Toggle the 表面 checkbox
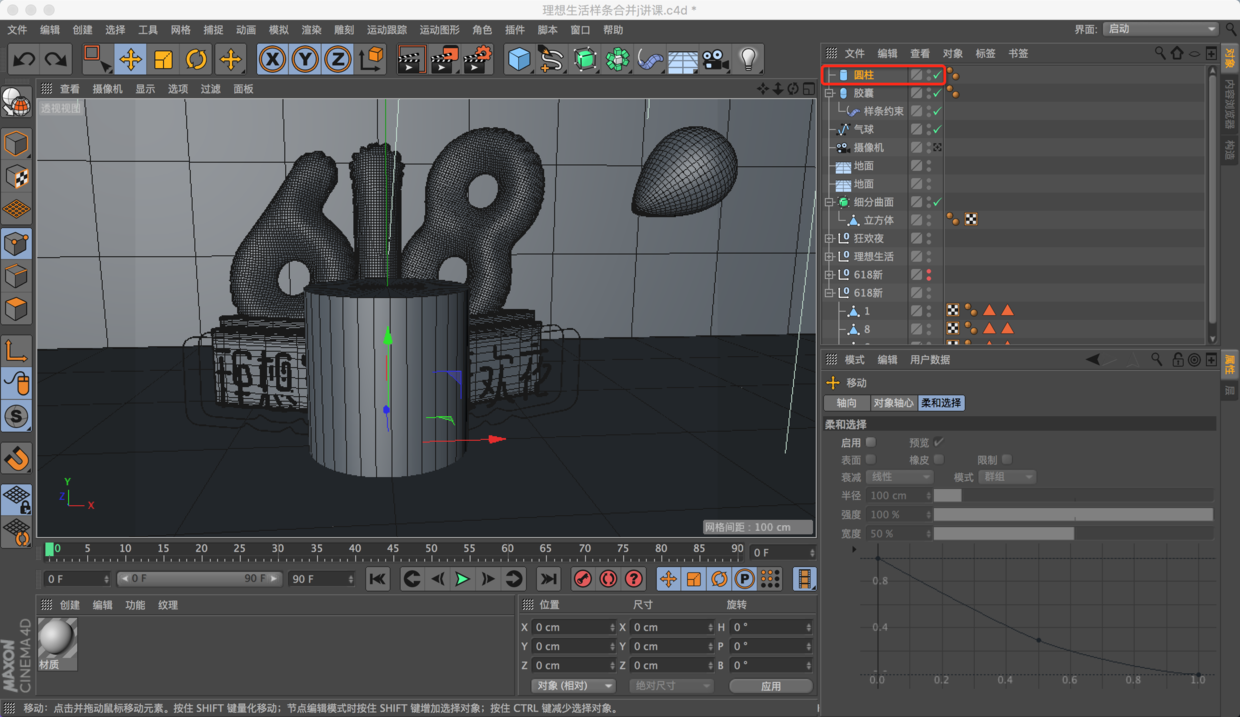1240x717 pixels. (870, 460)
